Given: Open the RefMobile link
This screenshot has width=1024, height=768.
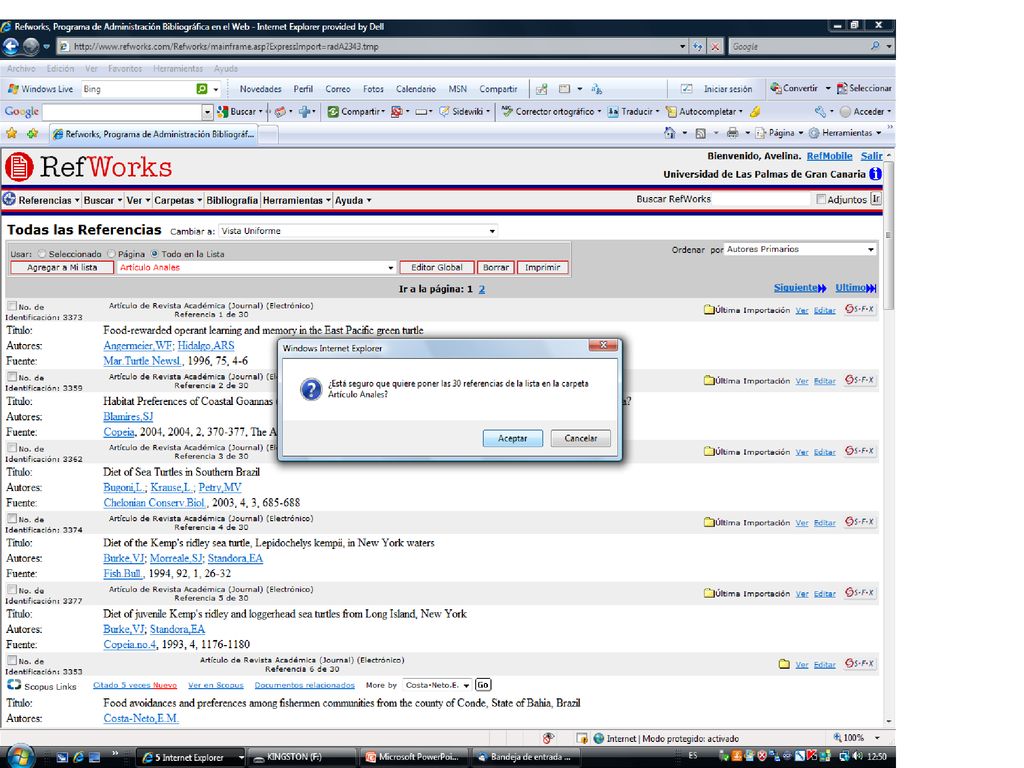Looking at the screenshot, I should 829,156.
